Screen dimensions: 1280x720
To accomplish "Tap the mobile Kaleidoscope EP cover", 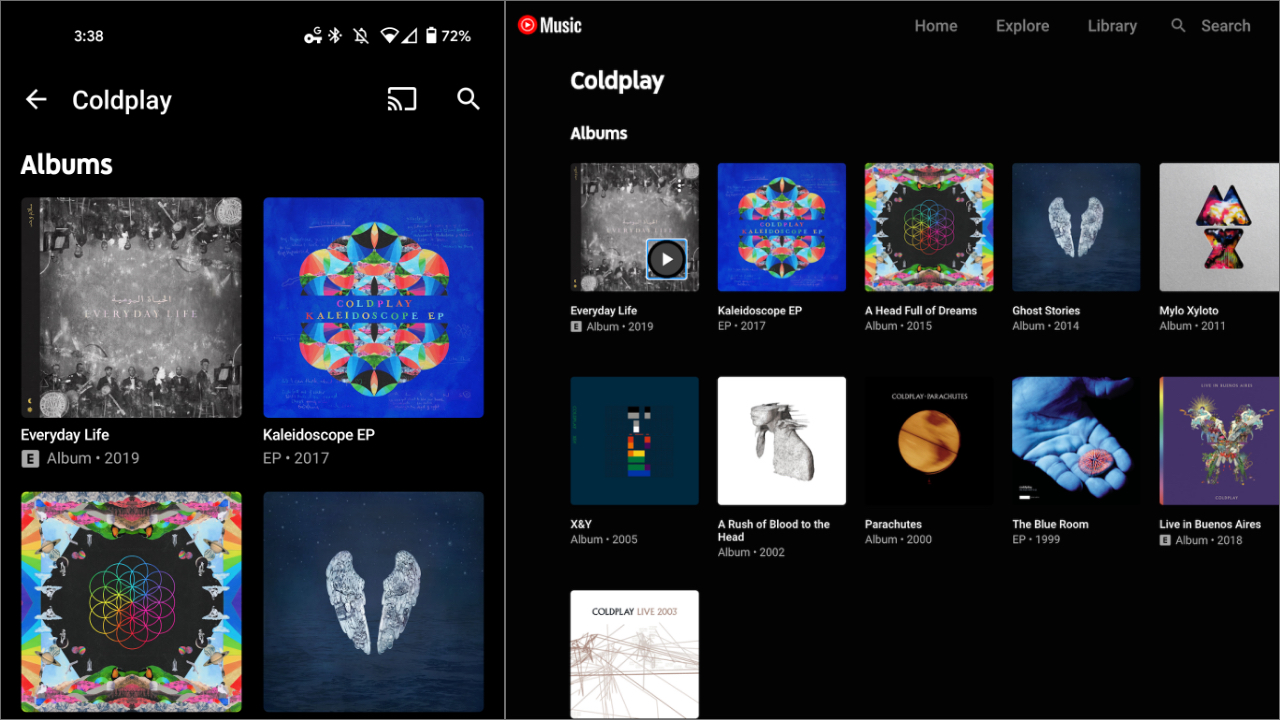I will point(373,307).
